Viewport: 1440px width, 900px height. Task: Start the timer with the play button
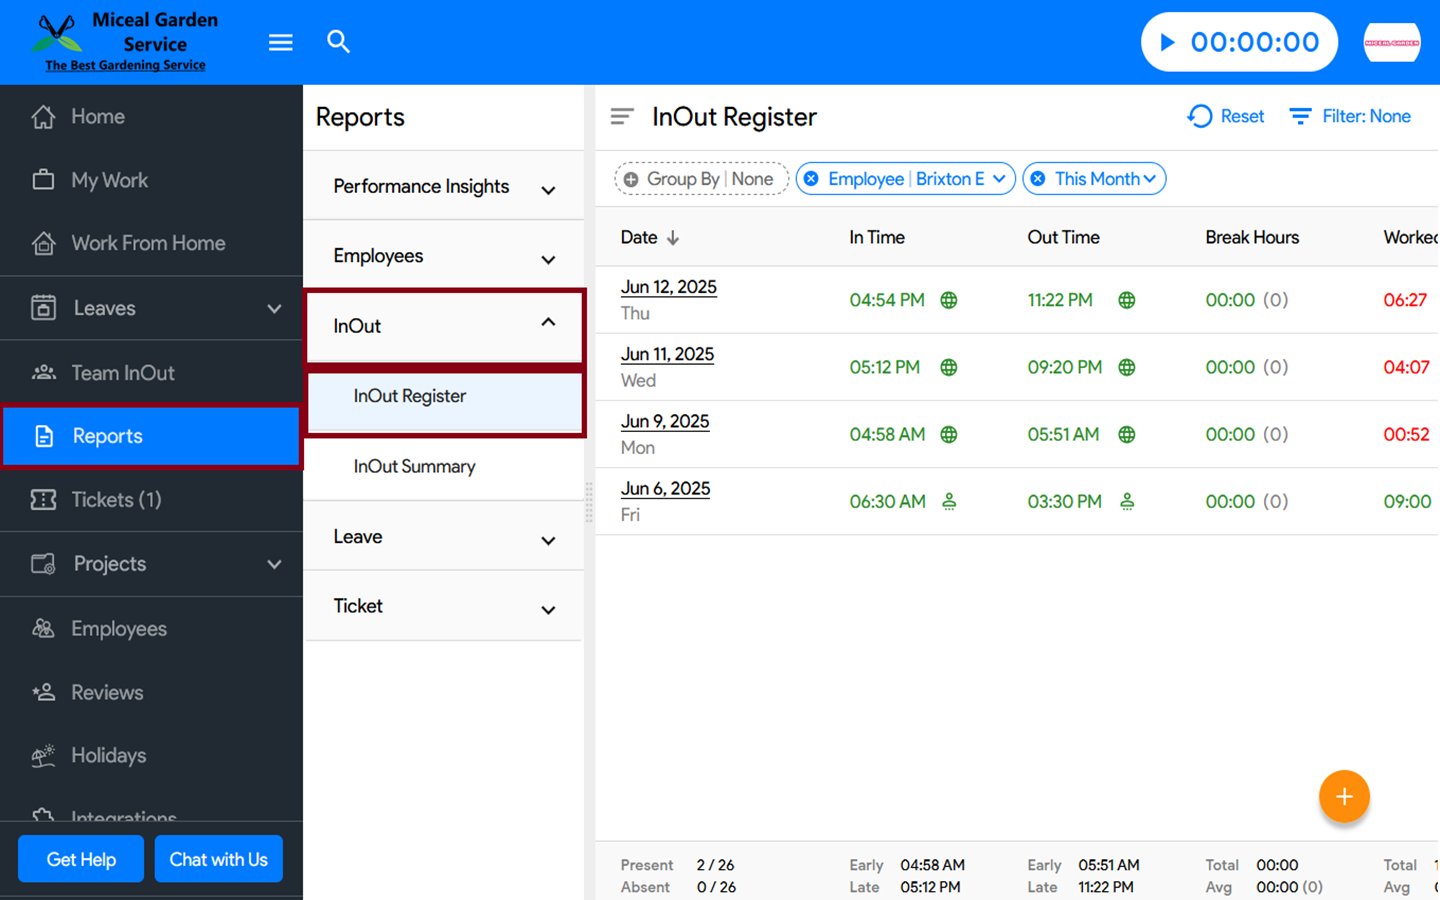1167,42
